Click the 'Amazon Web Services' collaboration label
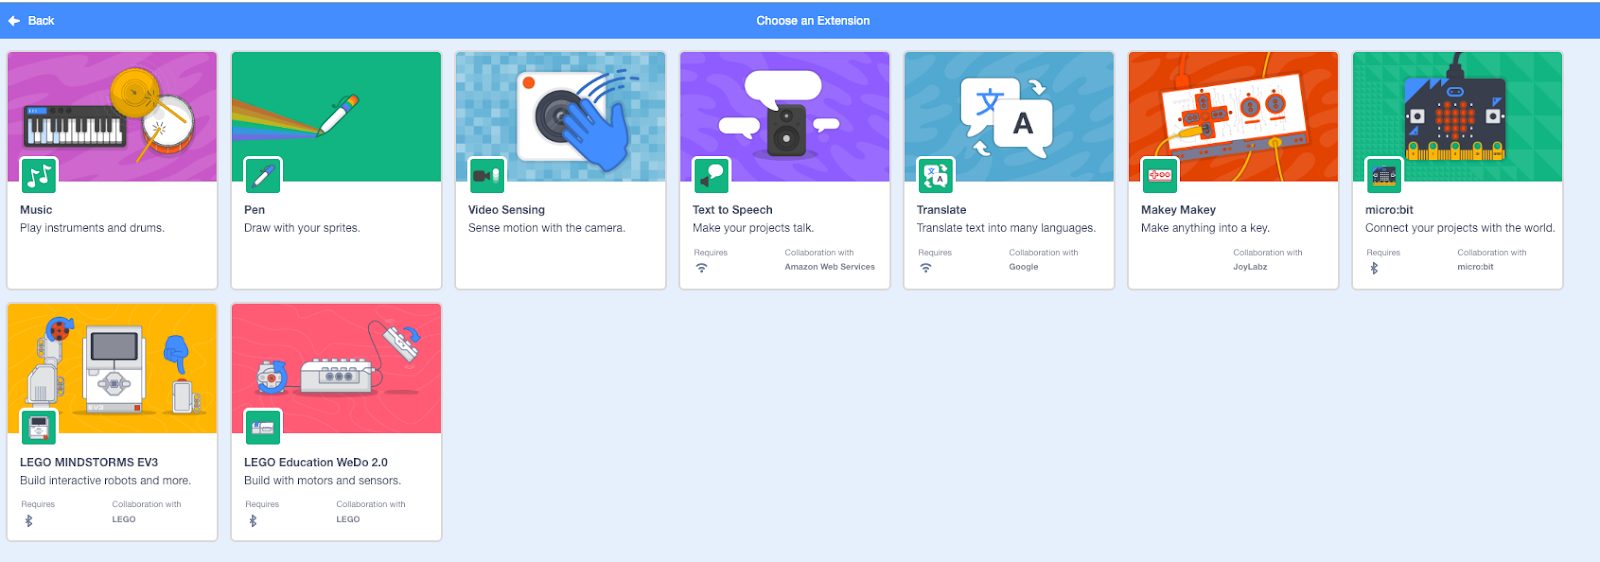 pyautogui.click(x=829, y=267)
